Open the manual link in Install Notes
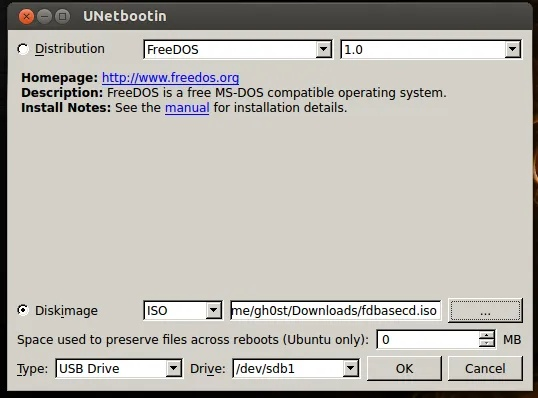538x398 pixels. [187, 108]
